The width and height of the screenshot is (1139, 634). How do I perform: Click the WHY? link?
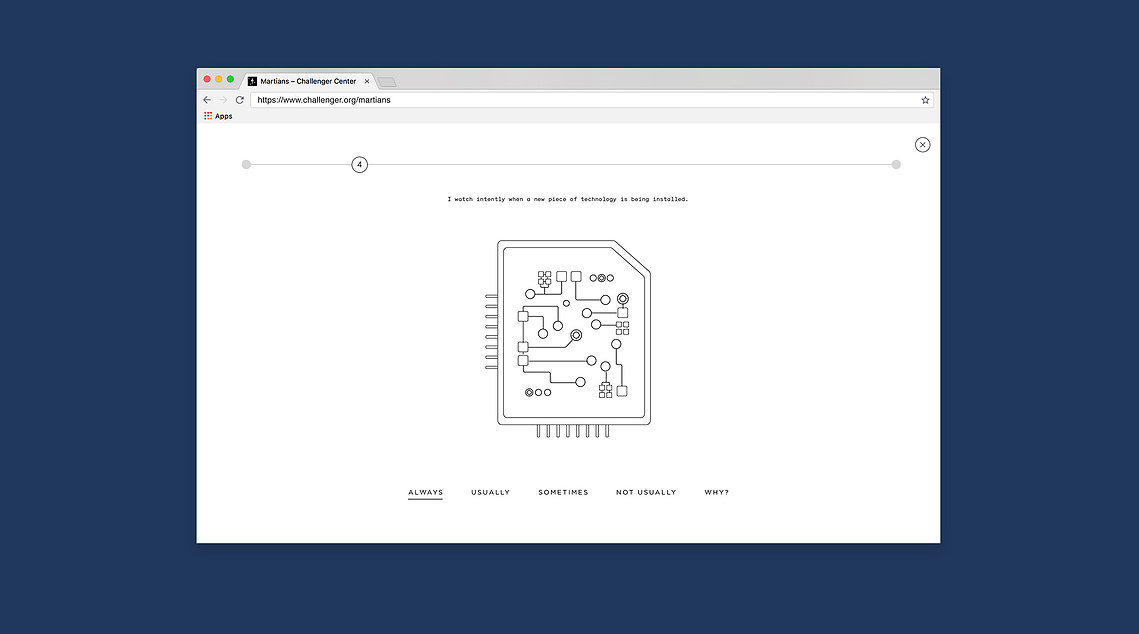(x=716, y=492)
